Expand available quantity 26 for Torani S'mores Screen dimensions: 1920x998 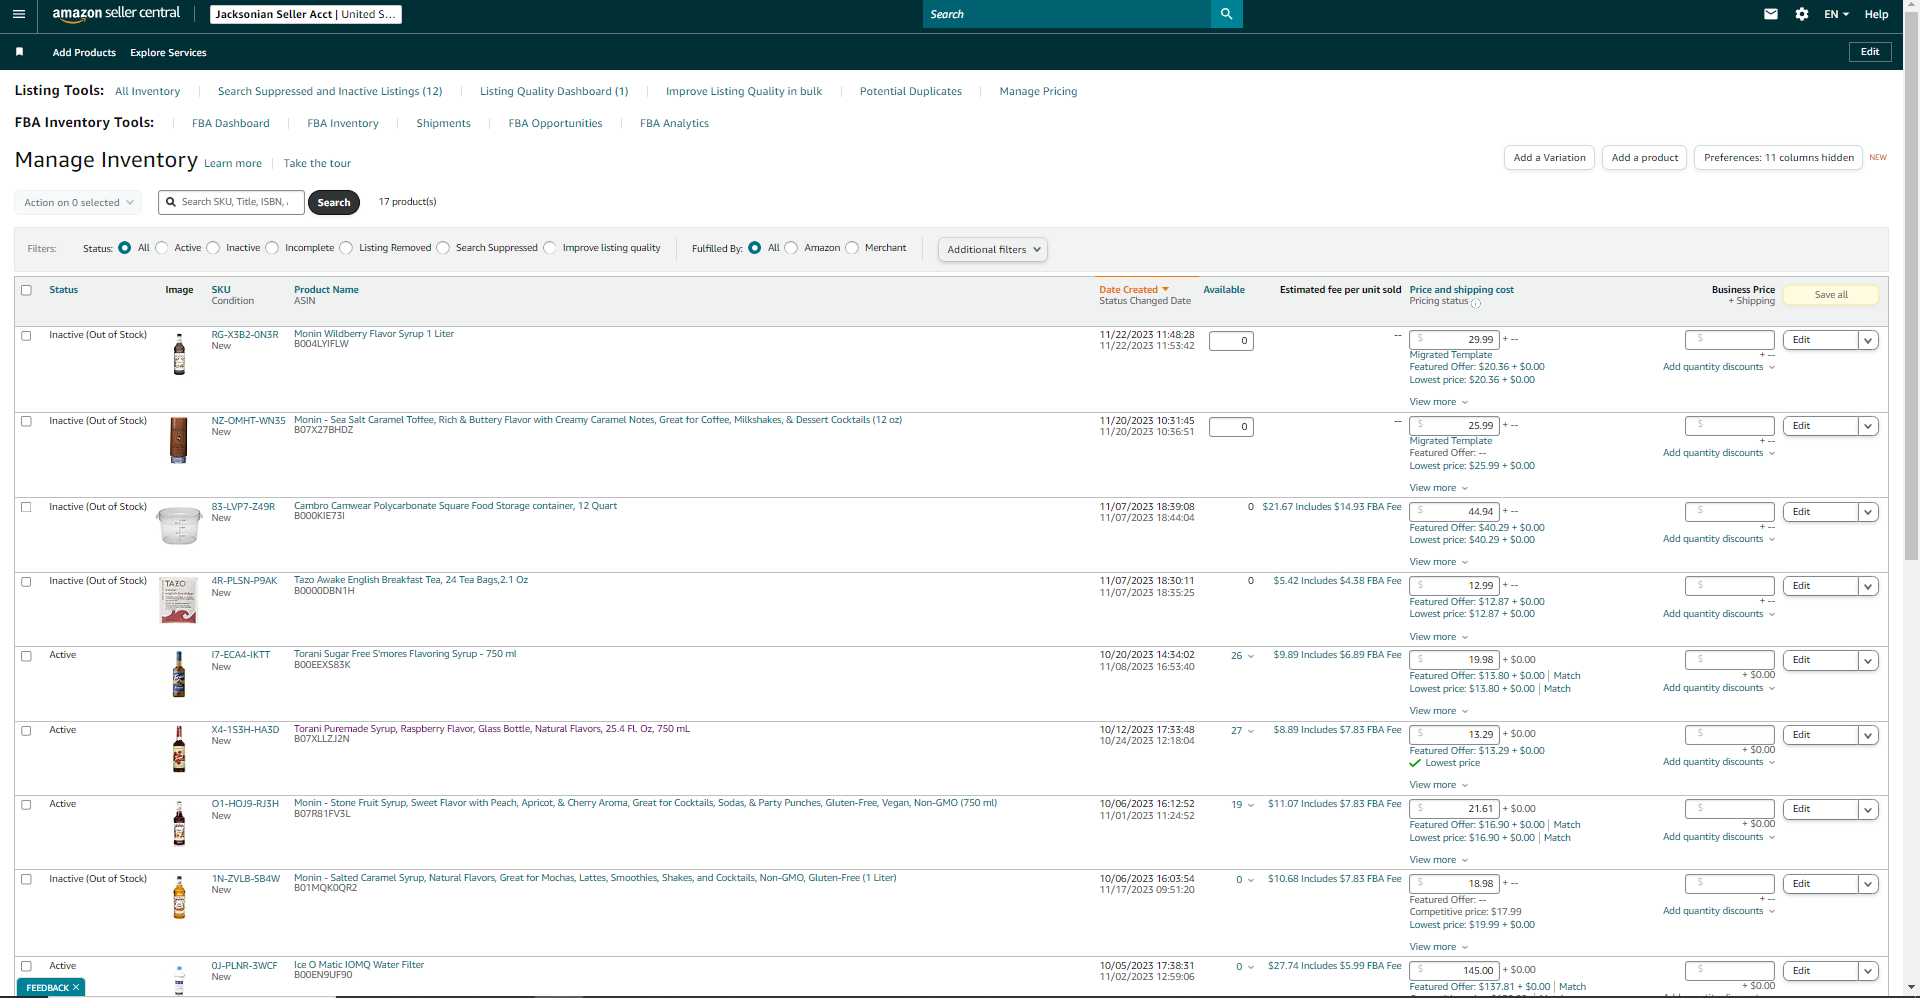pyautogui.click(x=1242, y=656)
